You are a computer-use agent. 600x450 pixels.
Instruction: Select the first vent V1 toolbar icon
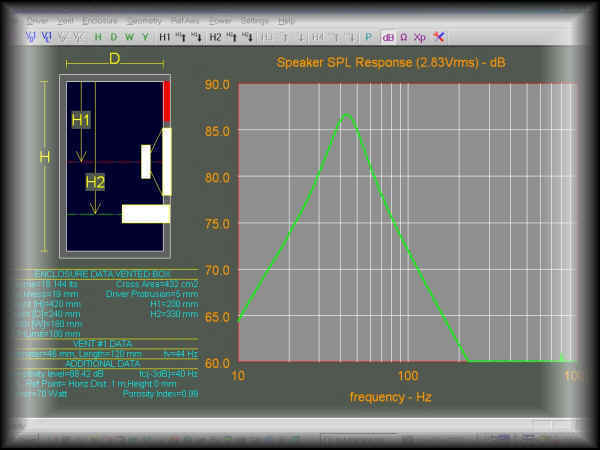32,37
